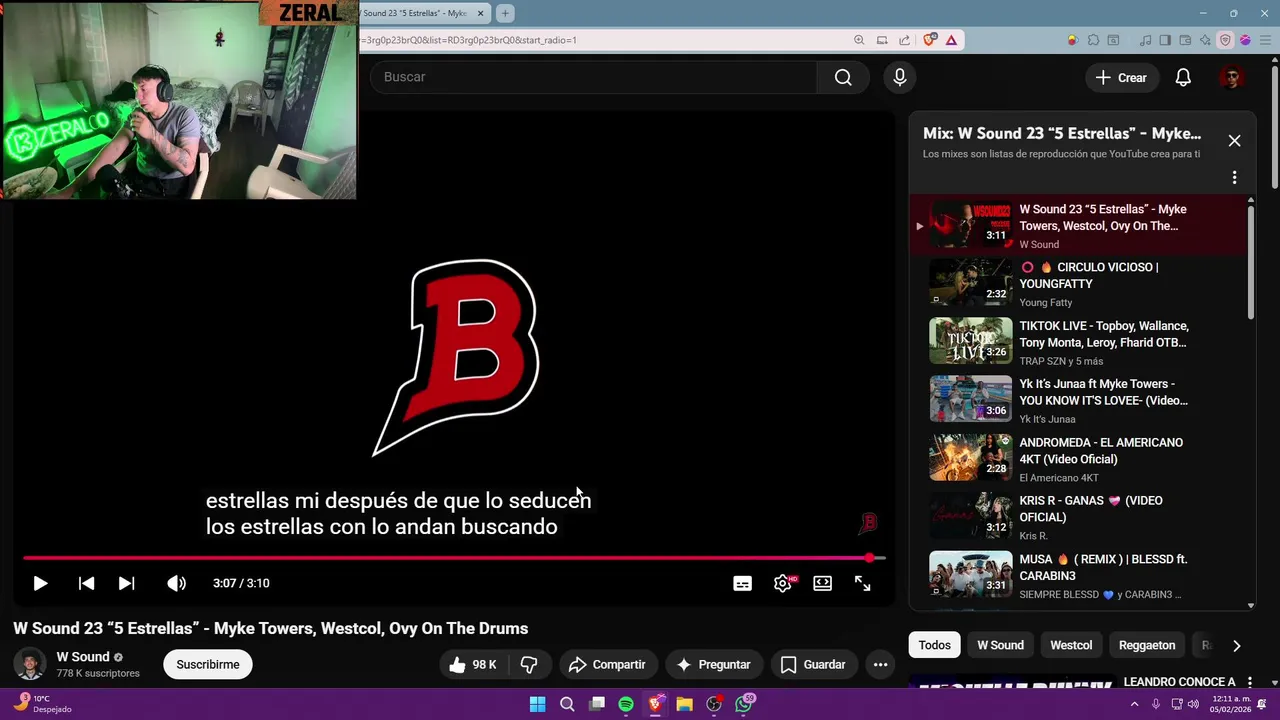Click the Preguntar button
The height and width of the screenshot is (720, 1280).
[x=713, y=664]
